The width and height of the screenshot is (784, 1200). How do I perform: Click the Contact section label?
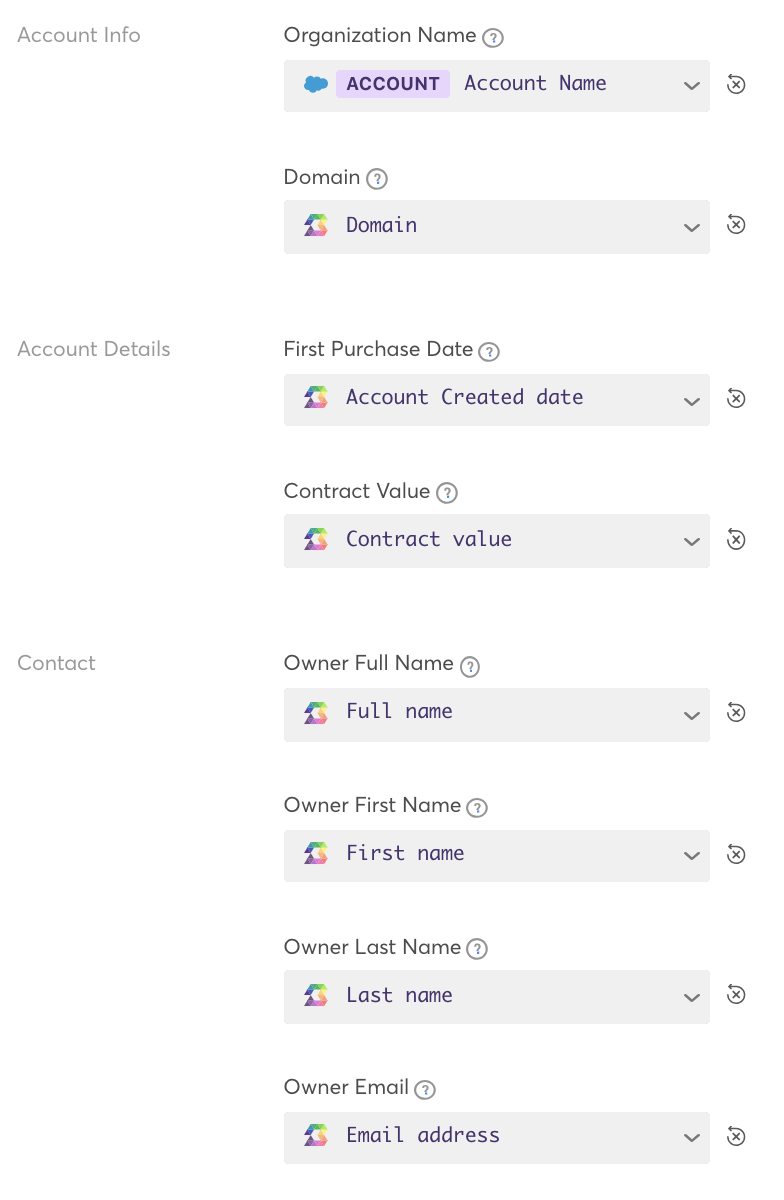click(55, 663)
